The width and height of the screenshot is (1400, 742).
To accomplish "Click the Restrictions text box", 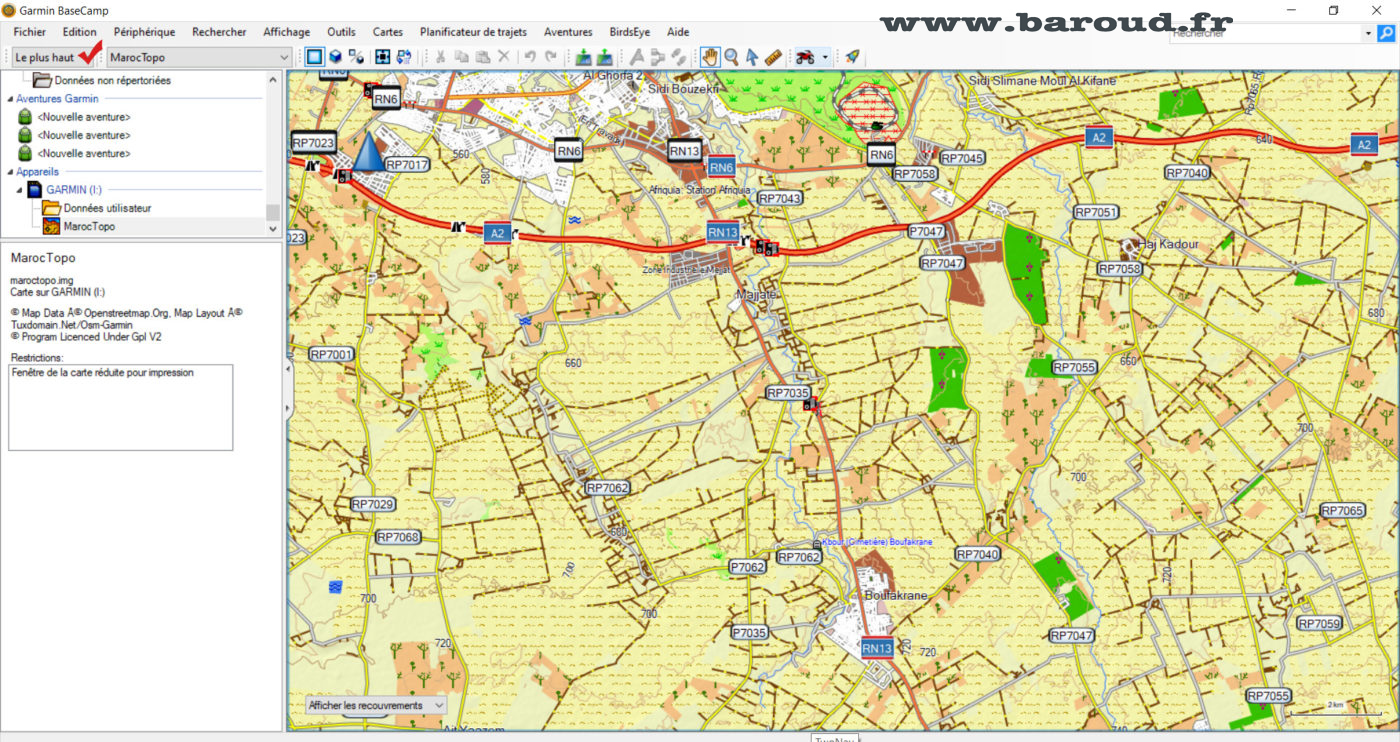I will (x=120, y=407).
